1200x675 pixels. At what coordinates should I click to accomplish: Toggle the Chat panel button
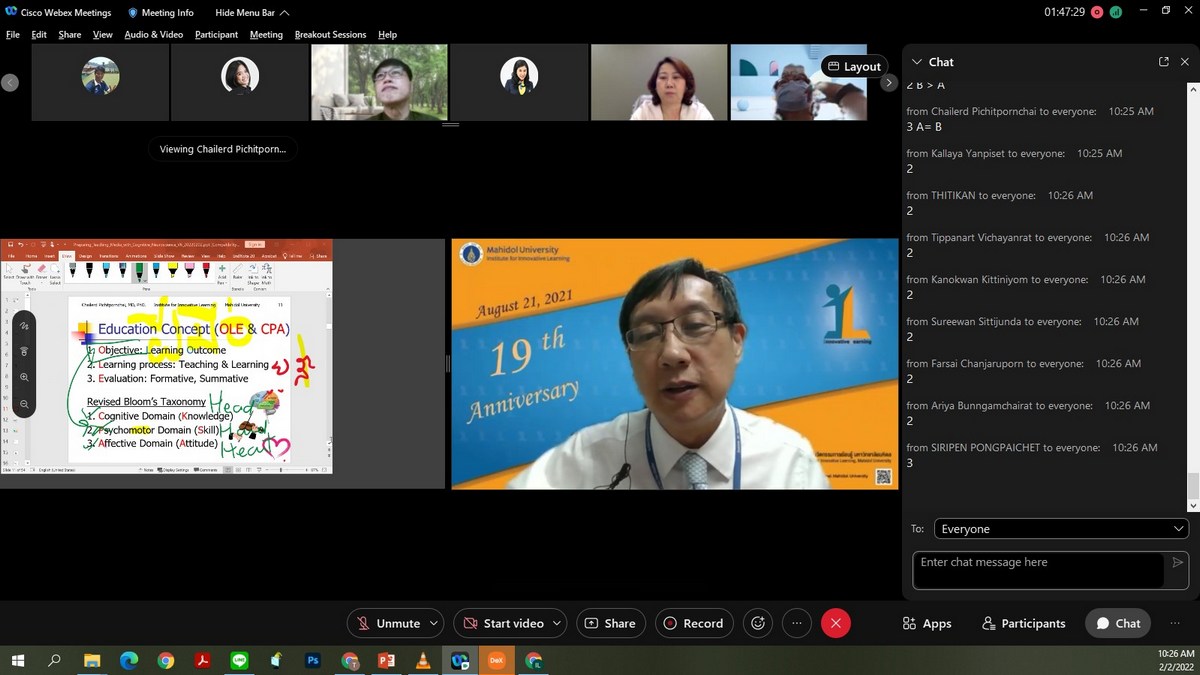pos(1118,623)
